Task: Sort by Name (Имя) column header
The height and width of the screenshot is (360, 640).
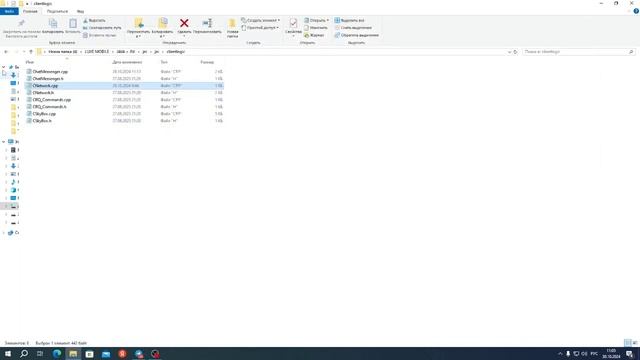Action: pos(30,62)
